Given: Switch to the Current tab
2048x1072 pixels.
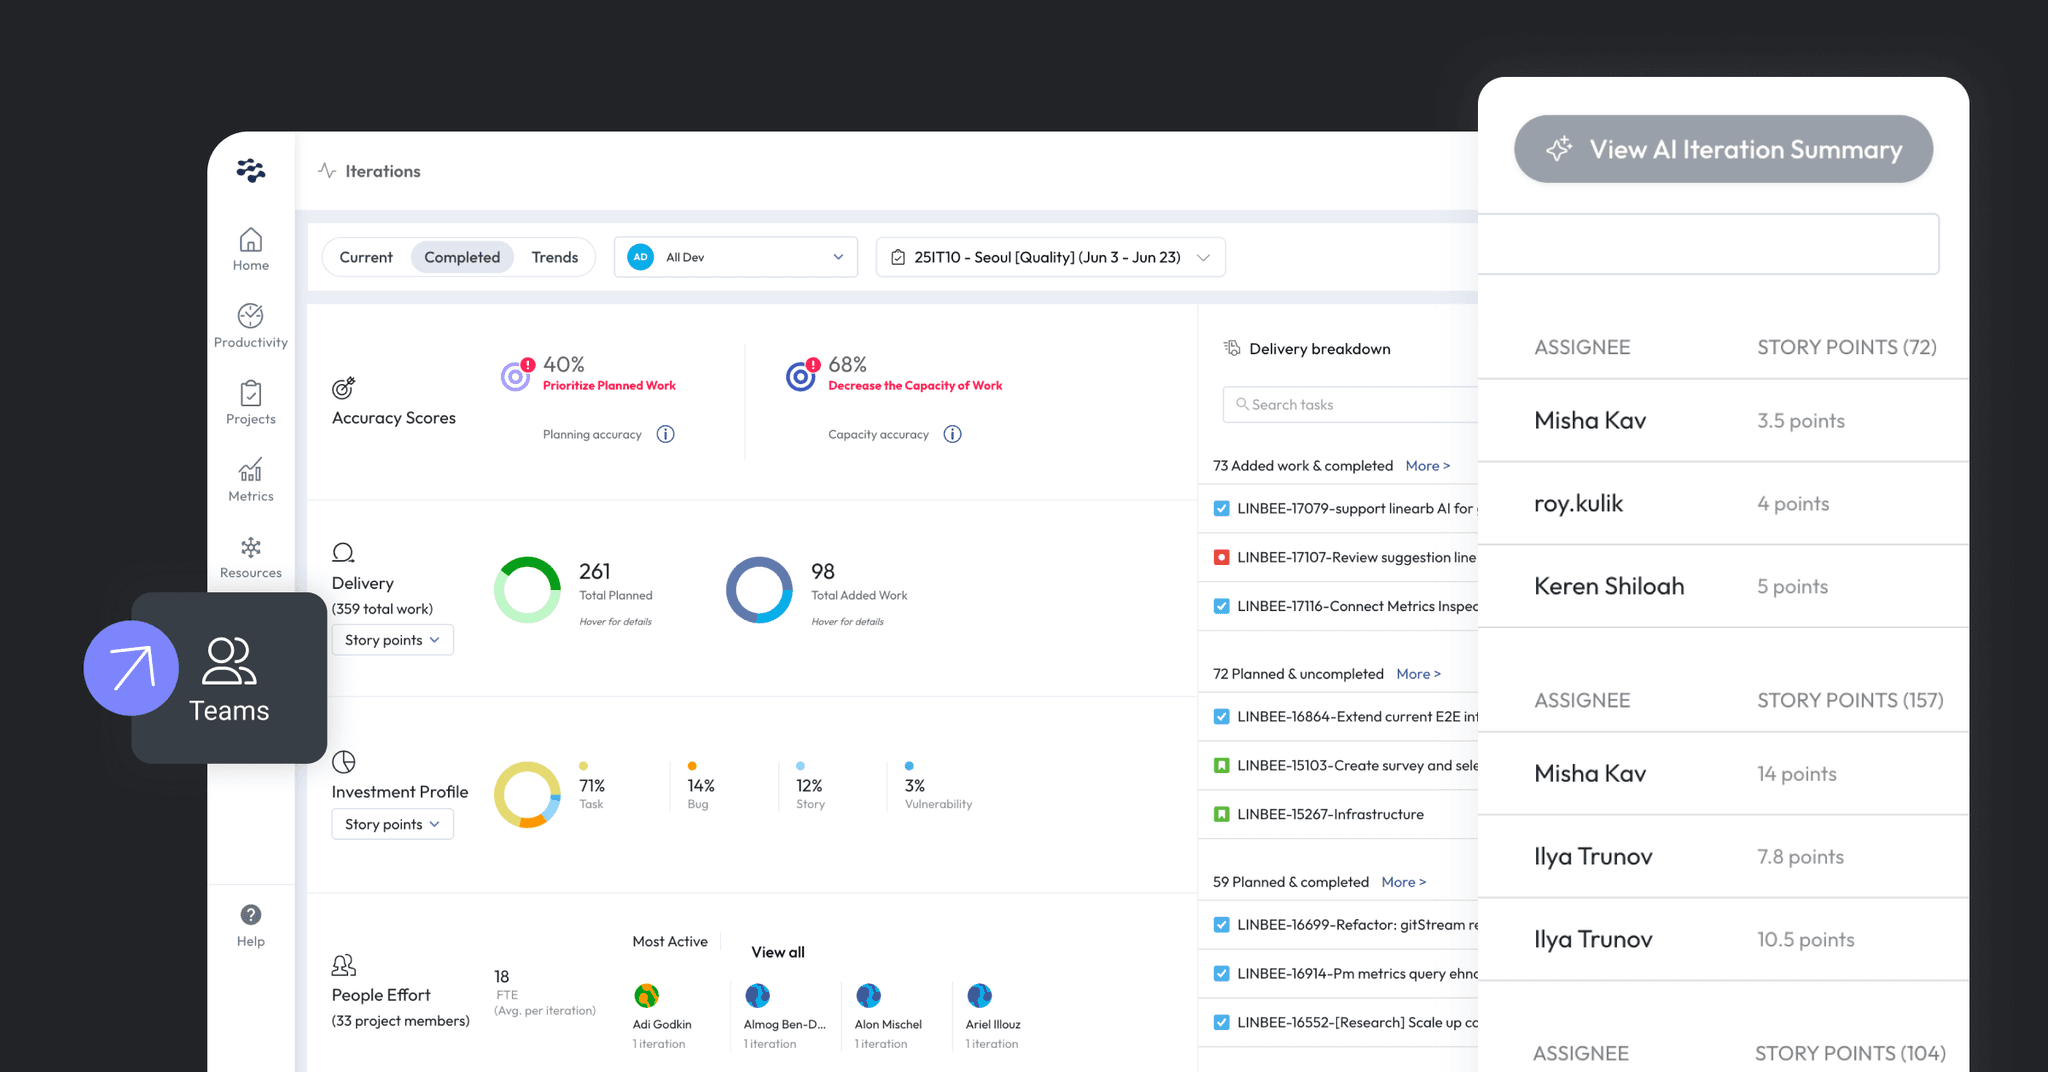Looking at the screenshot, I should pos(366,257).
